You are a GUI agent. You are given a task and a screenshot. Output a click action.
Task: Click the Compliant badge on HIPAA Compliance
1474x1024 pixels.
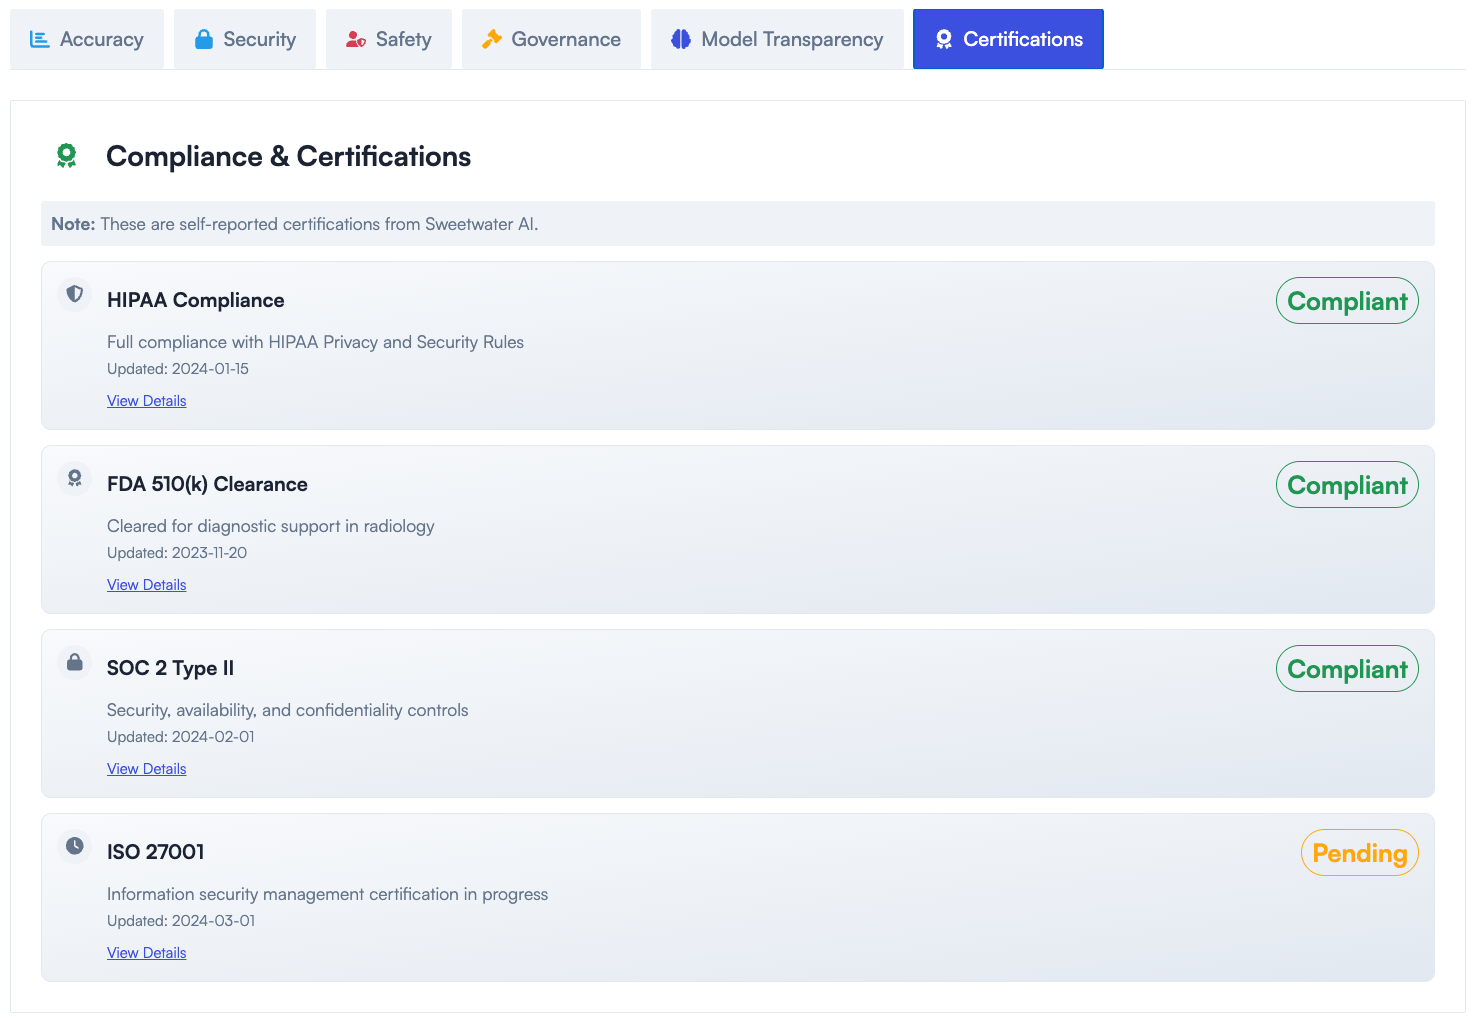coord(1347,300)
